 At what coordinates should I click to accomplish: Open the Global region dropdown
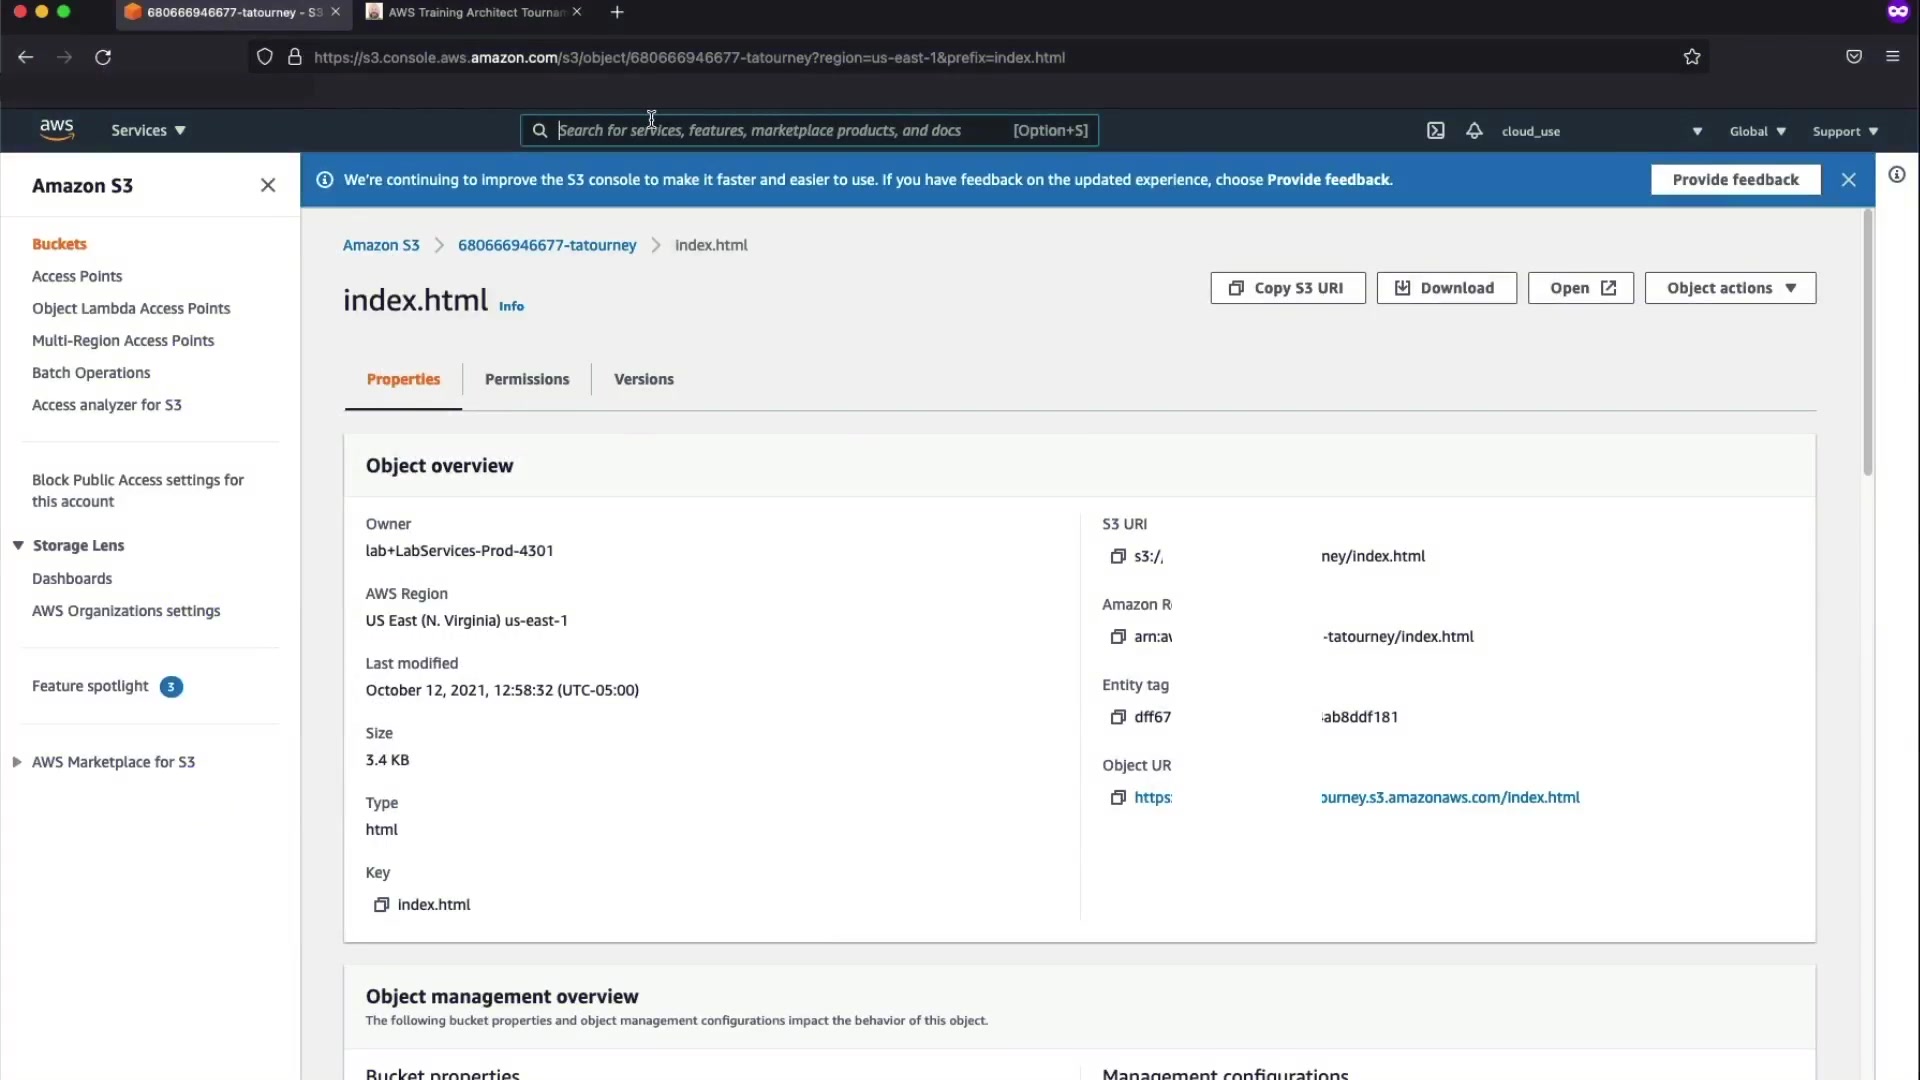[1757, 132]
